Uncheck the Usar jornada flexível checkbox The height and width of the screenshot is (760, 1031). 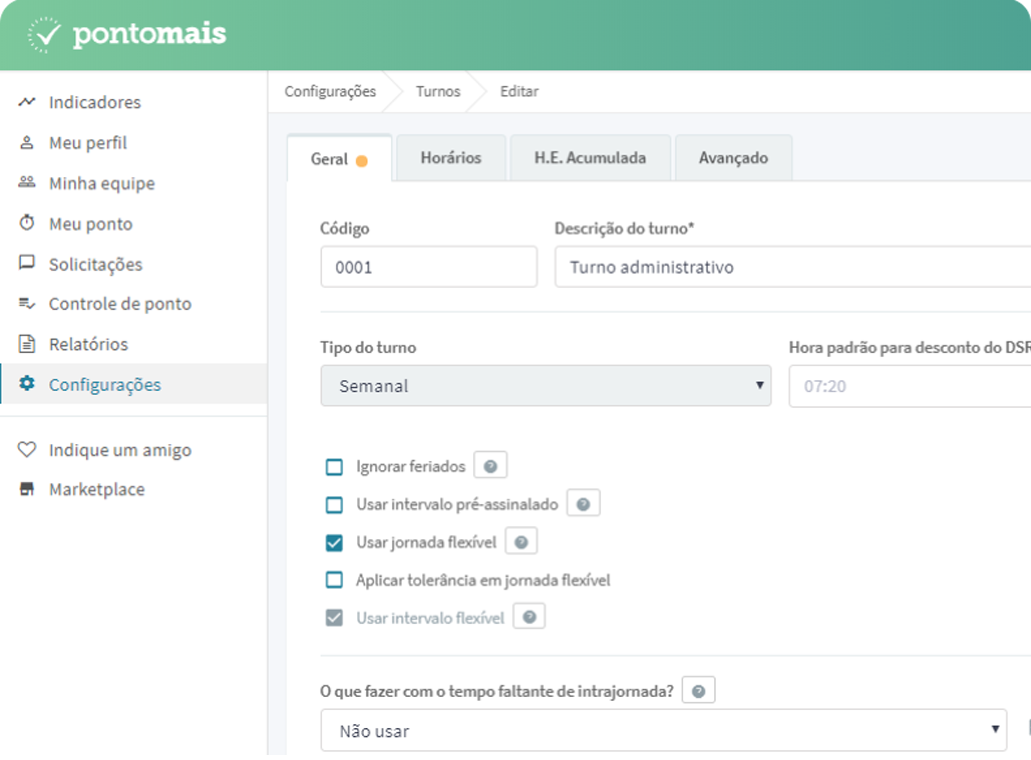point(334,543)
